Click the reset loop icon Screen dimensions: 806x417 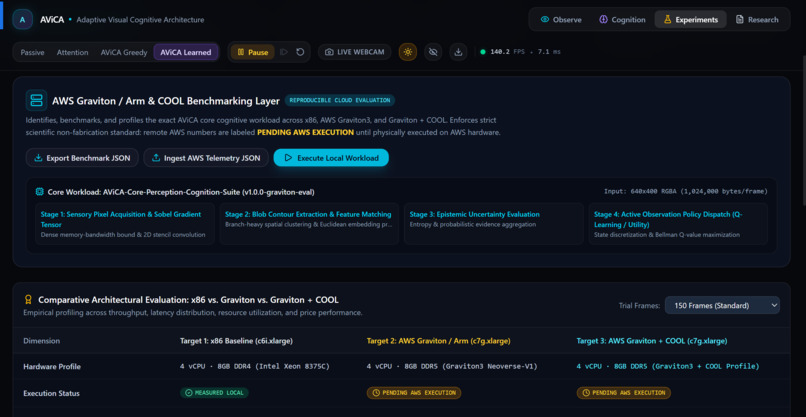pyautogui.click(x=300, y=52)
